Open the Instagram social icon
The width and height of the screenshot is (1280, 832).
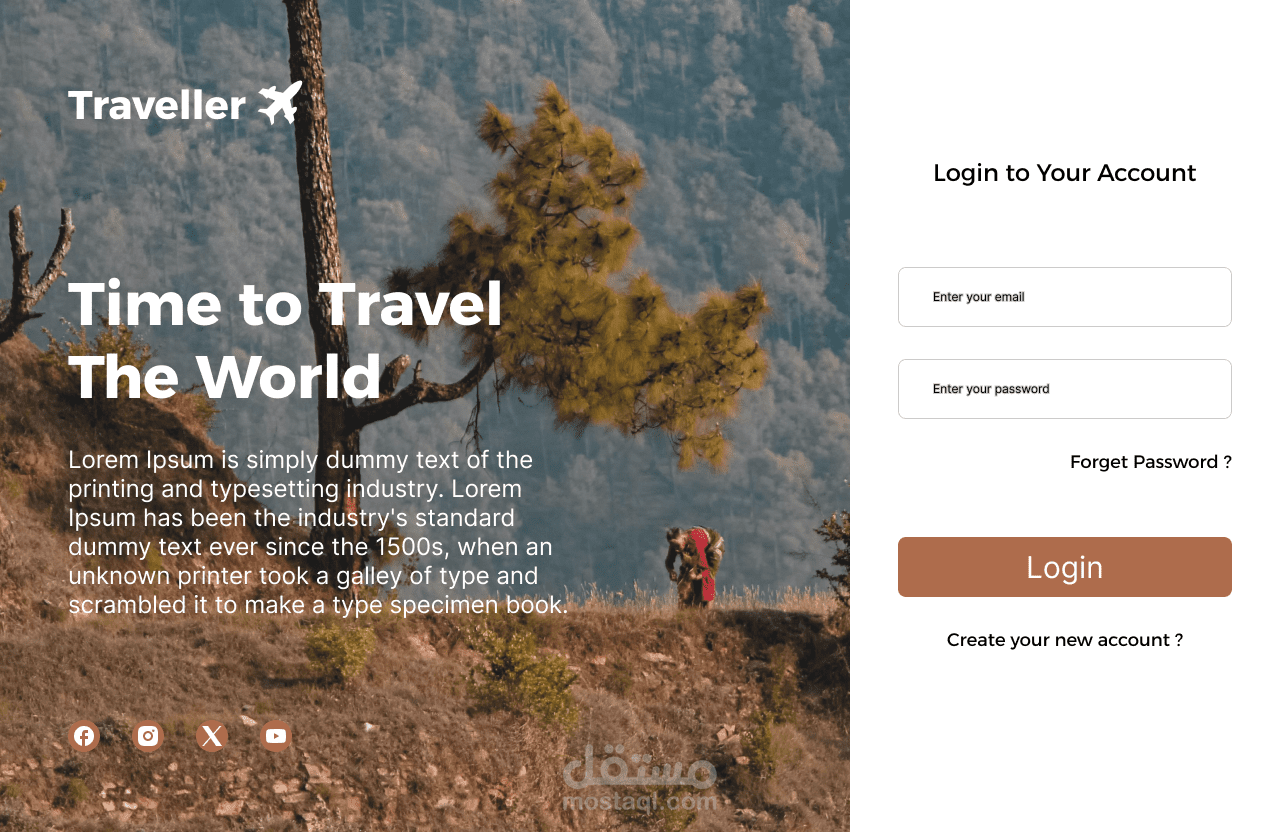pyautogui.click(x=148, y=736)
